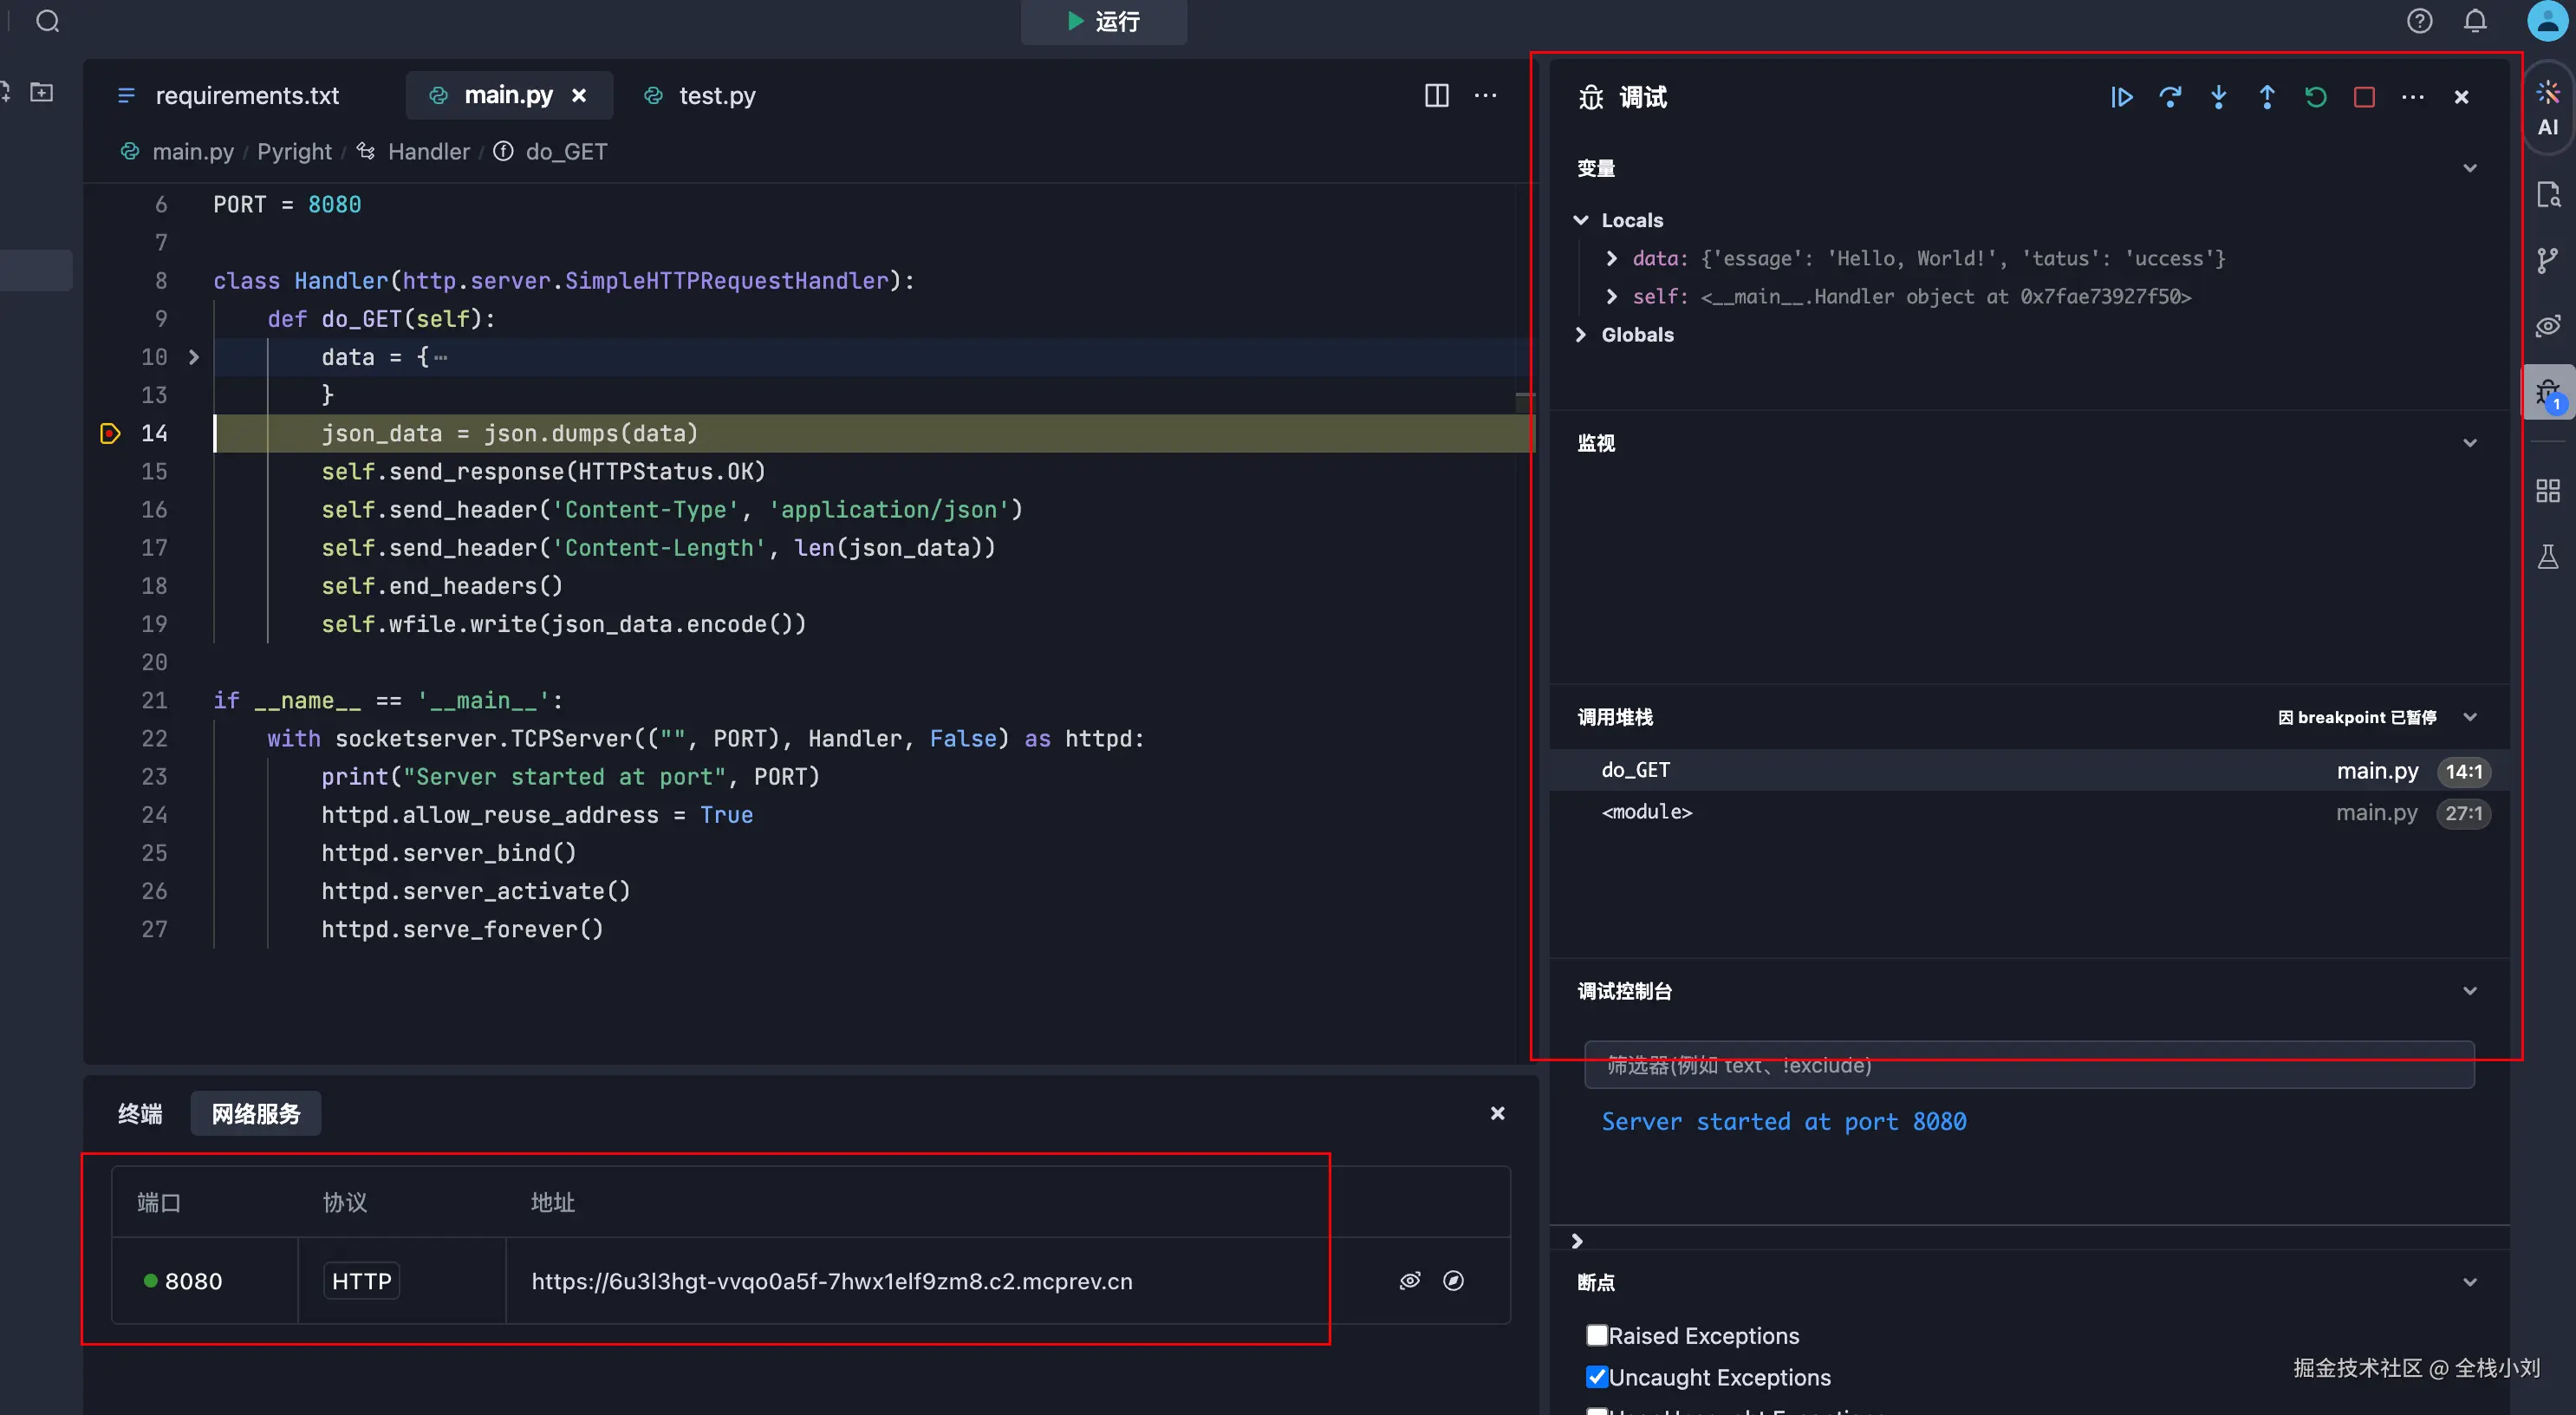
Task: Click the Step Into debug icon
Action: click(x=2218, y=97)
